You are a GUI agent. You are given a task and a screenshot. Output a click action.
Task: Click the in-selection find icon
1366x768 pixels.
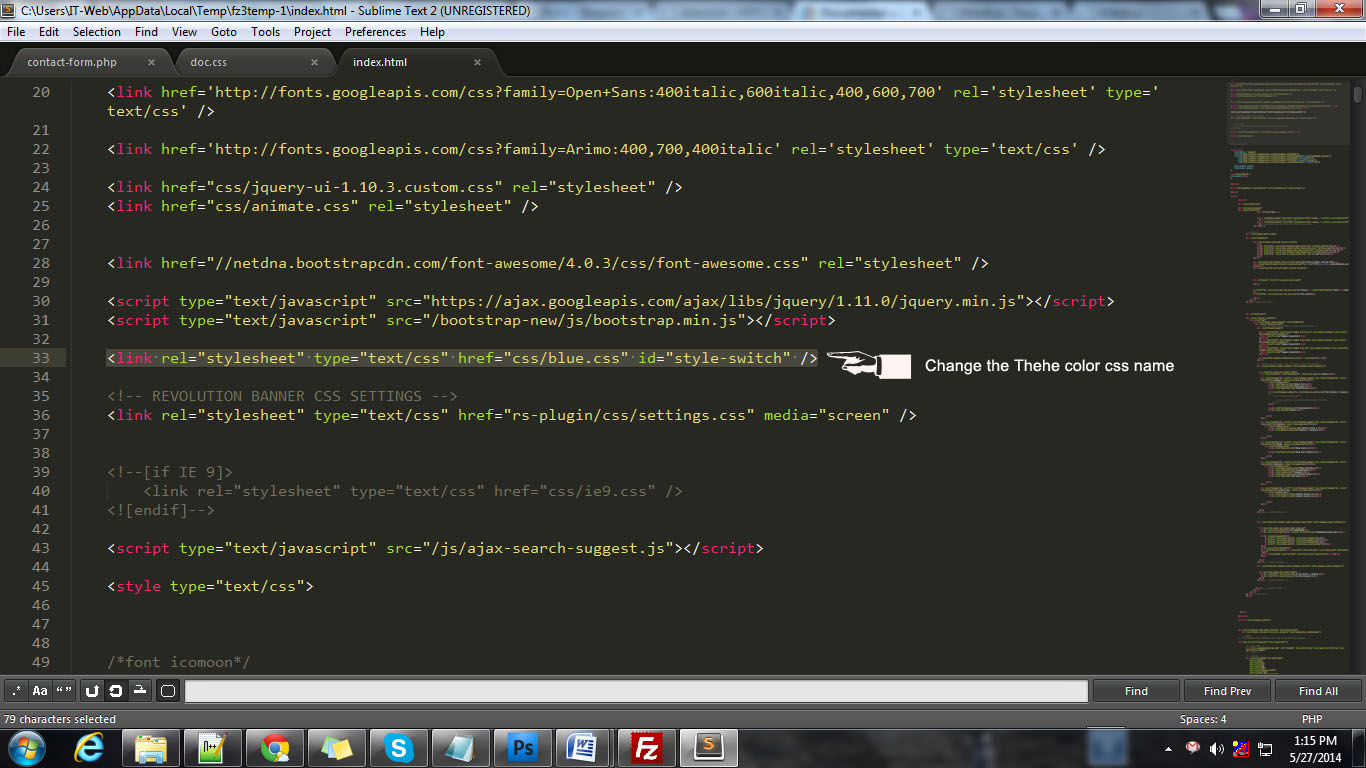[140, 691]
